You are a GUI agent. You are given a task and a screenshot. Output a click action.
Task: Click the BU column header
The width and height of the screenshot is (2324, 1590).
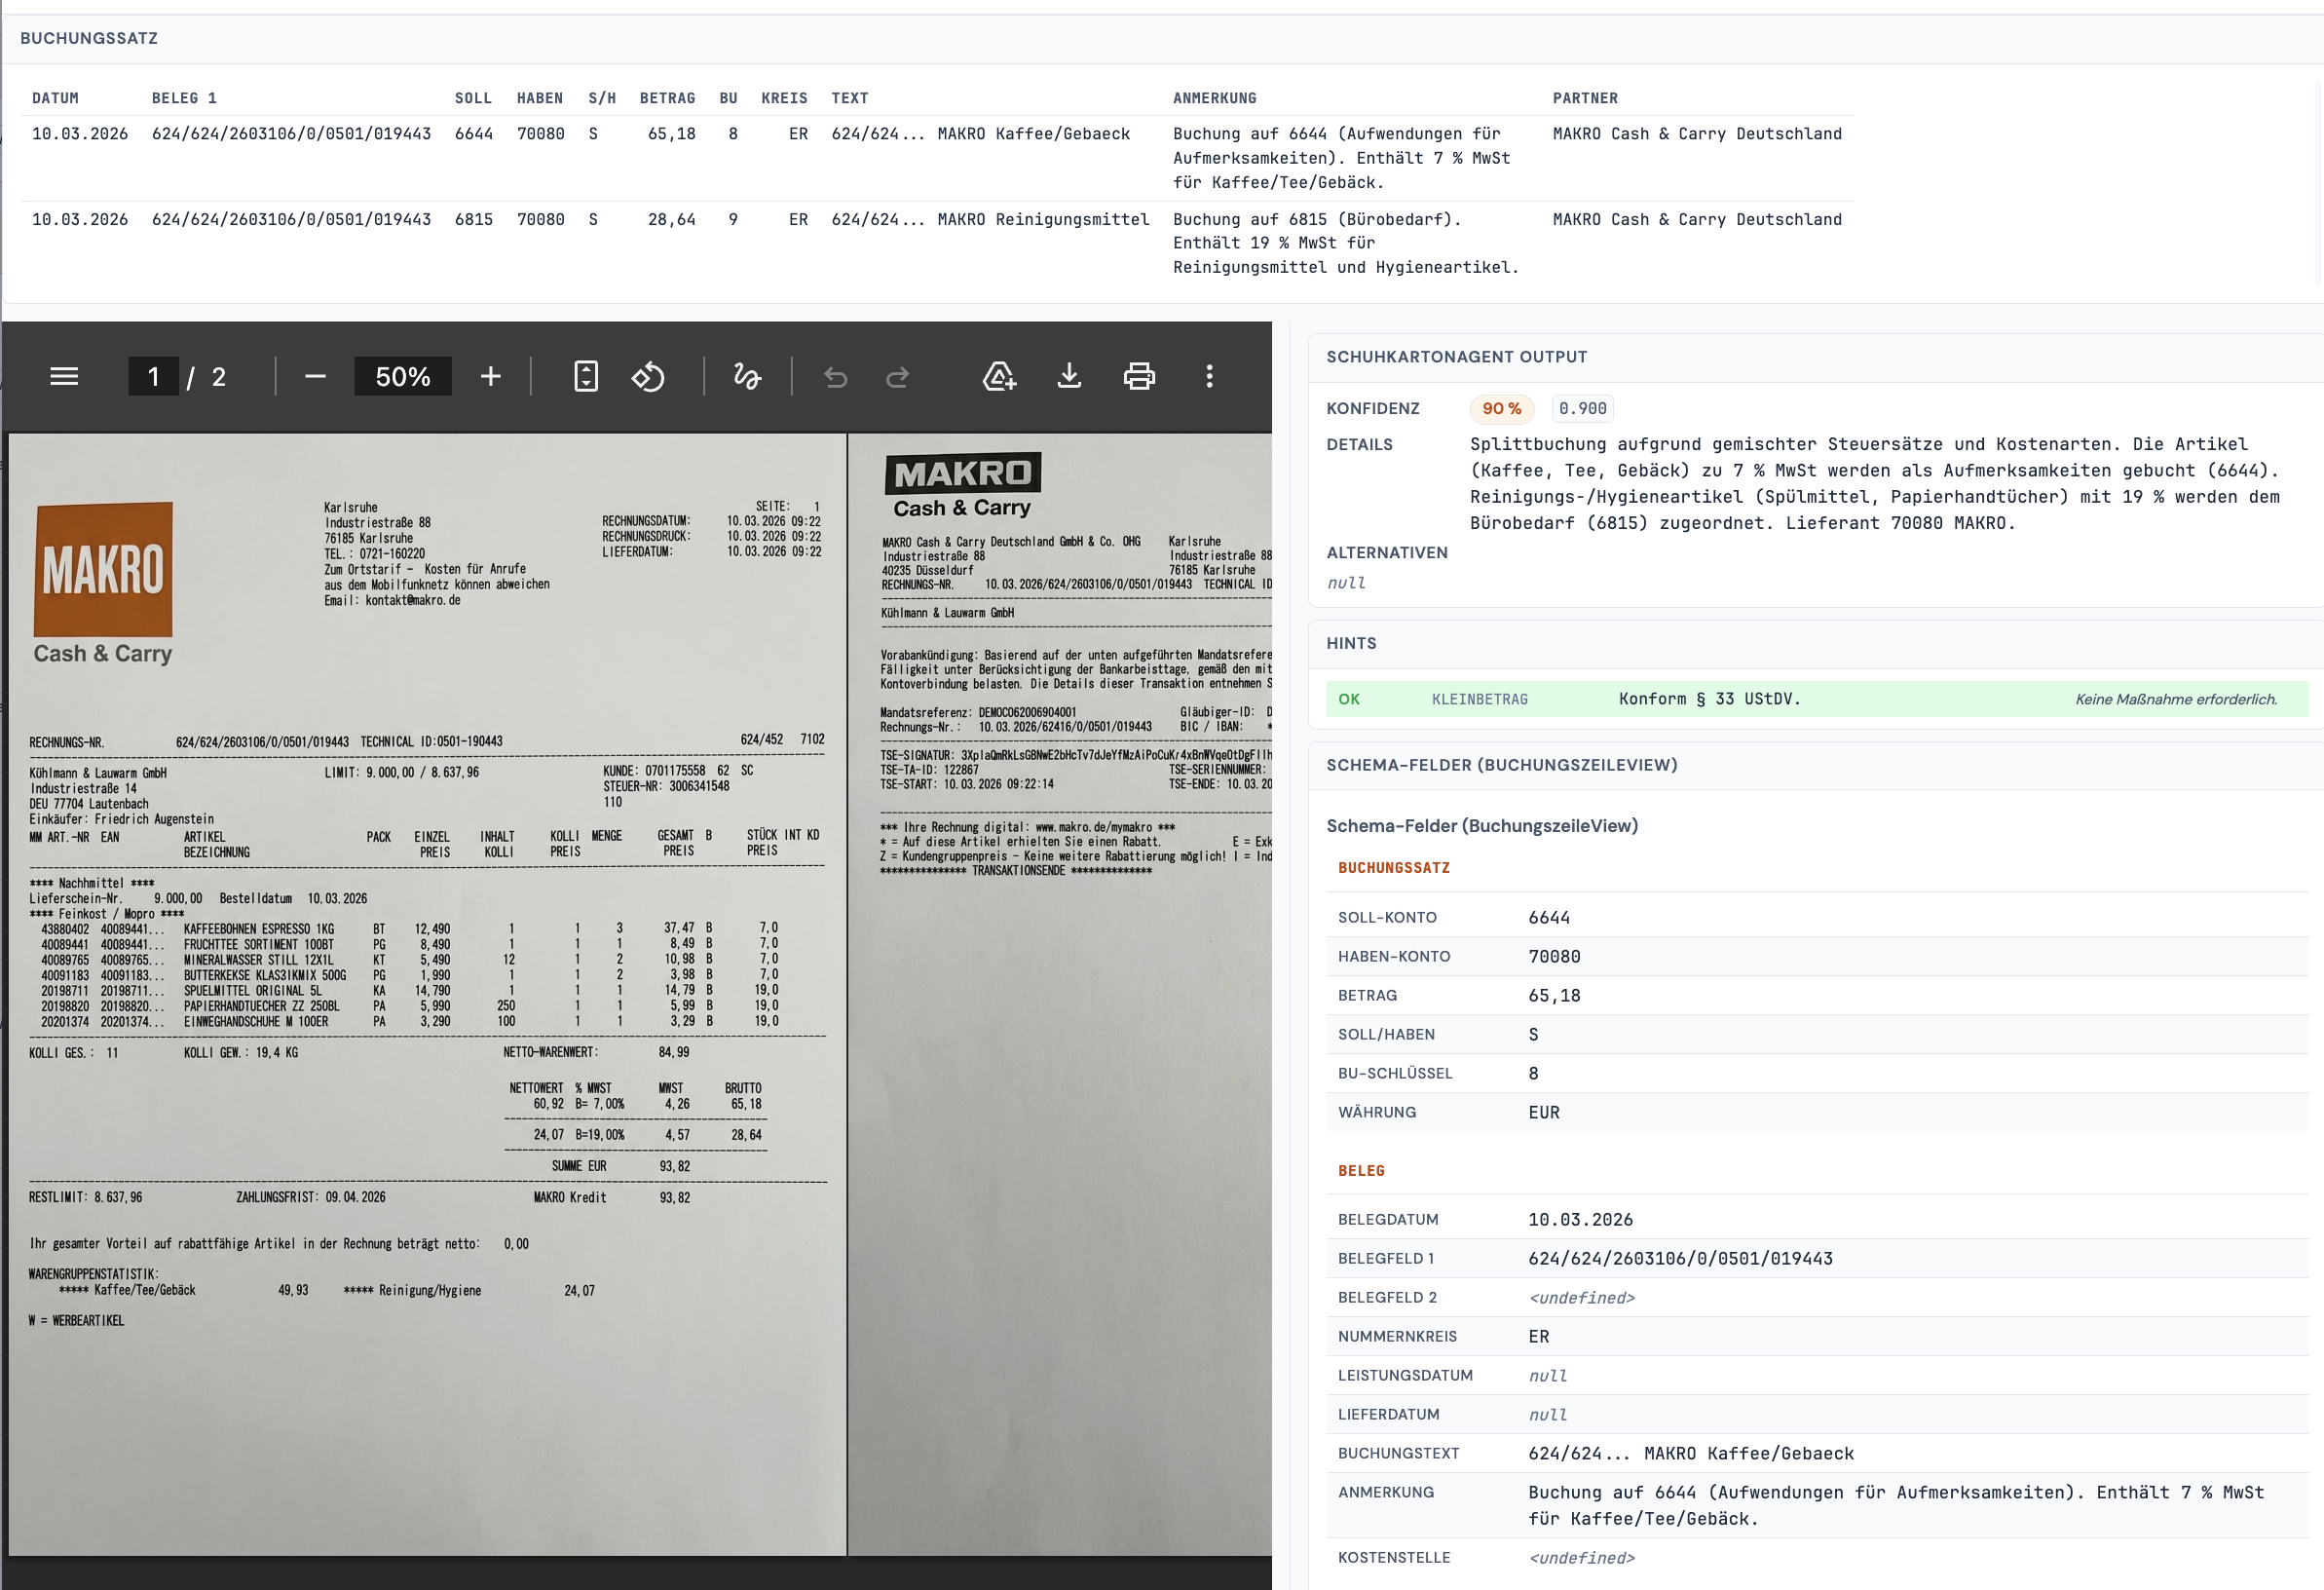(x=728, y=98)
